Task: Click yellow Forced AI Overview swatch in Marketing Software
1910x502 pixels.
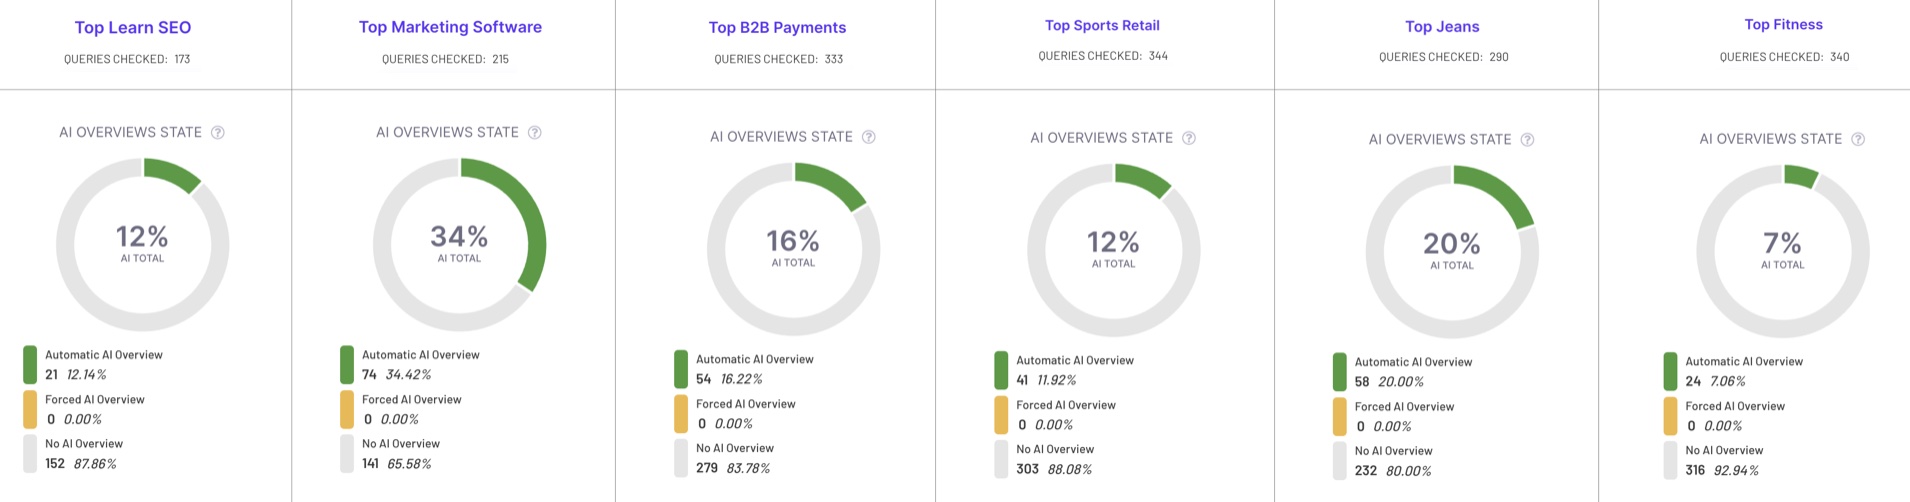Action: pos(347,409)
